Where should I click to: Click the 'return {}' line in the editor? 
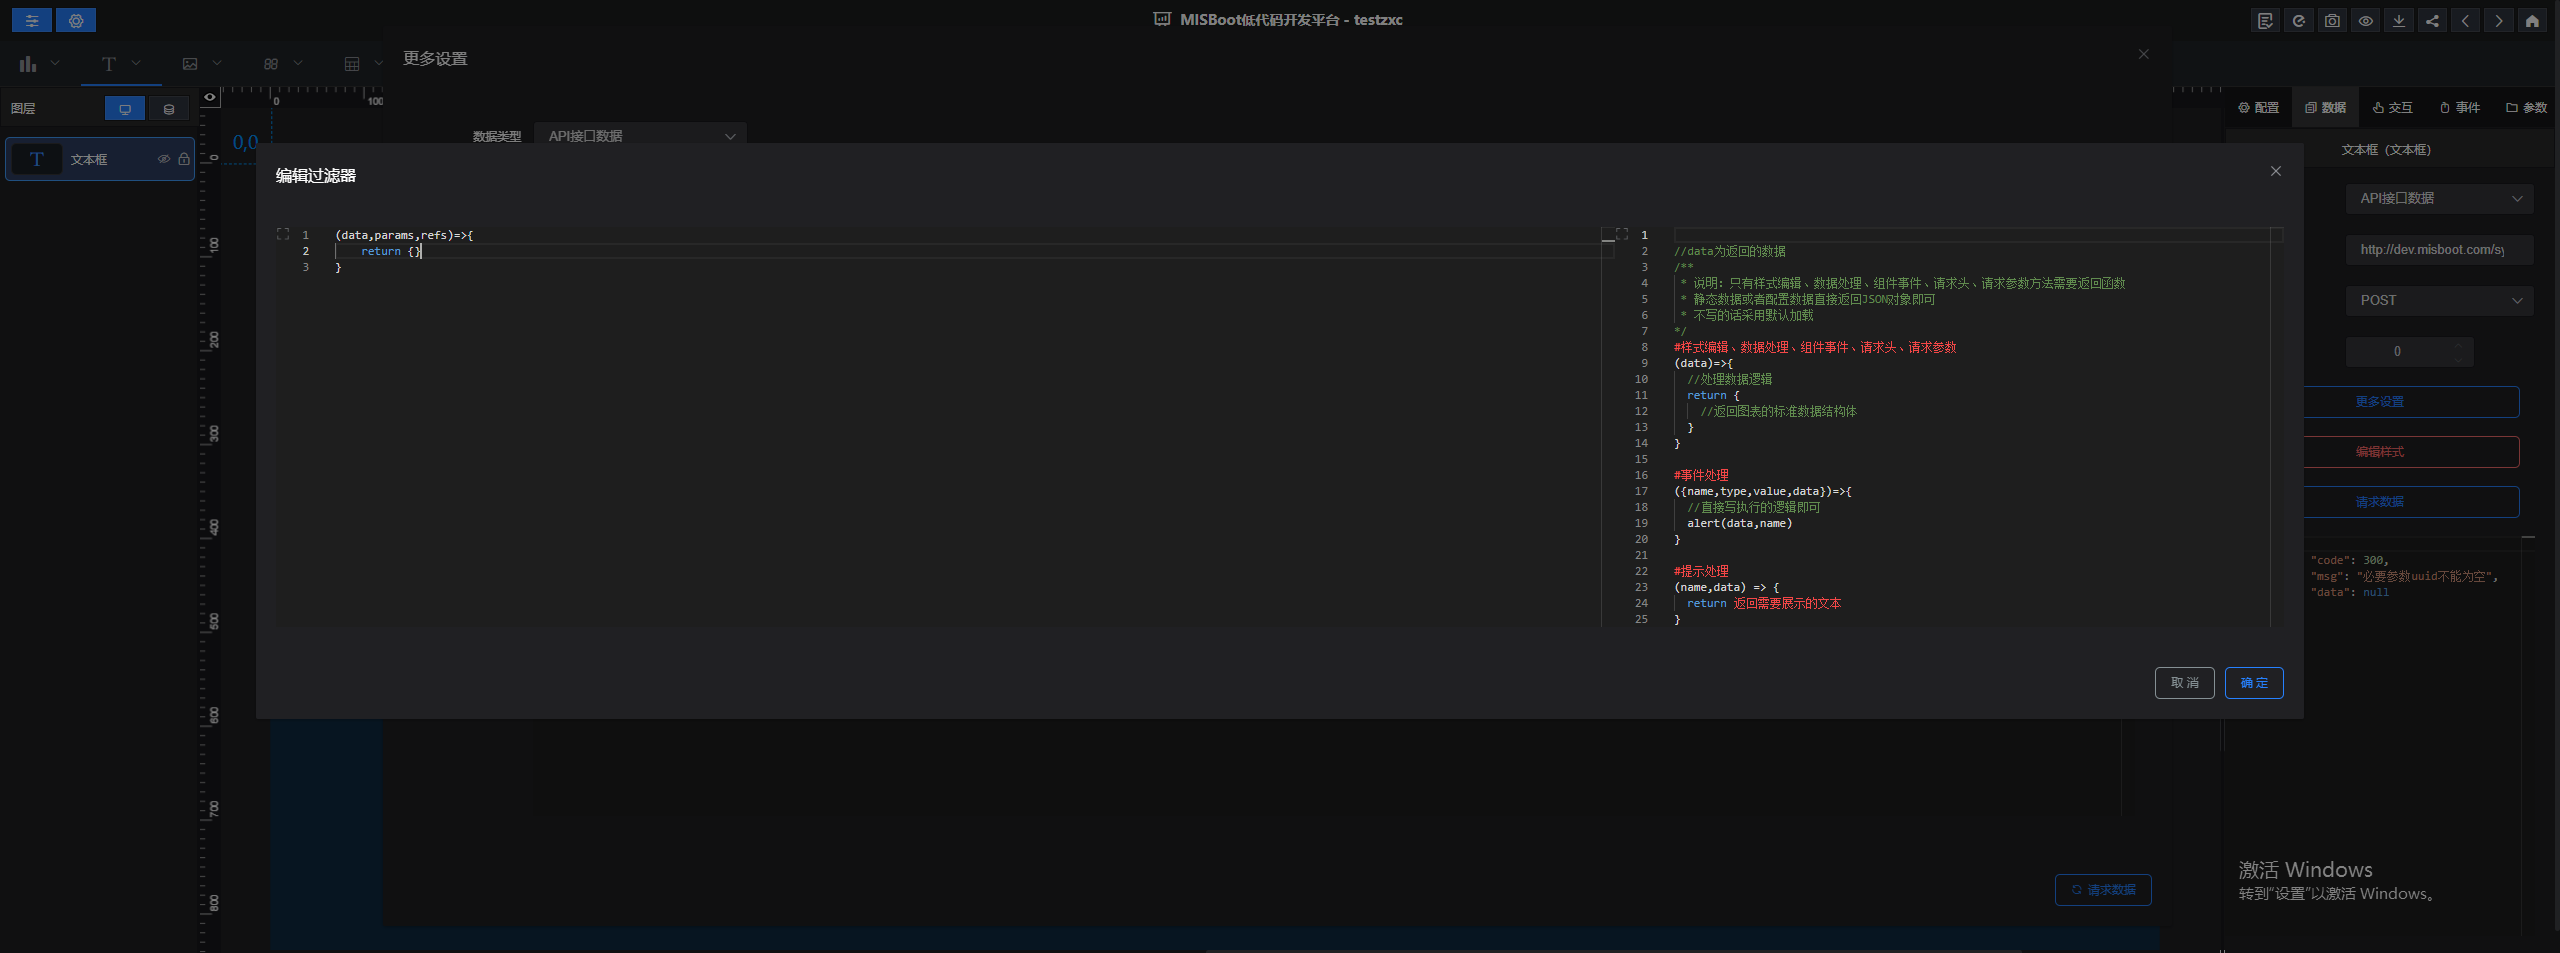click(391, 252)
